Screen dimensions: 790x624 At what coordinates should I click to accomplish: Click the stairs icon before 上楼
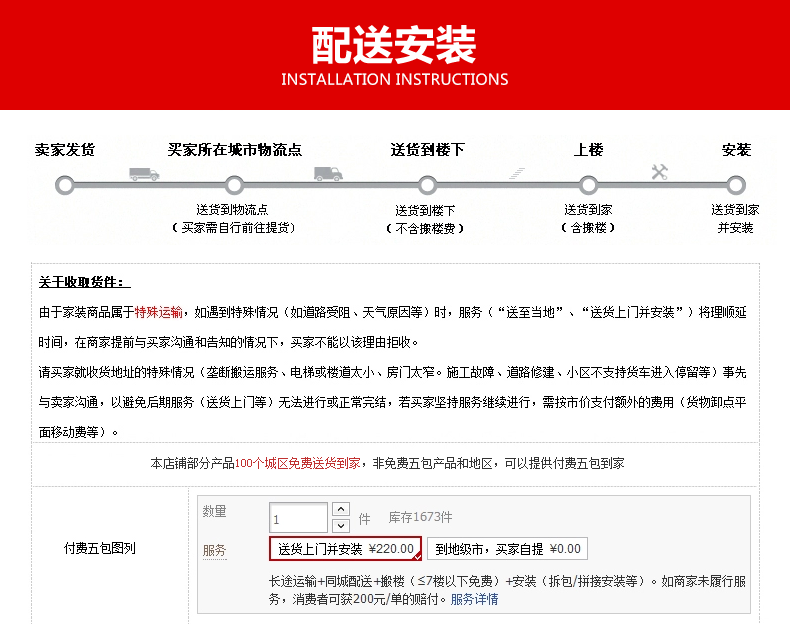pyautogui.click(x=516, y=173)
